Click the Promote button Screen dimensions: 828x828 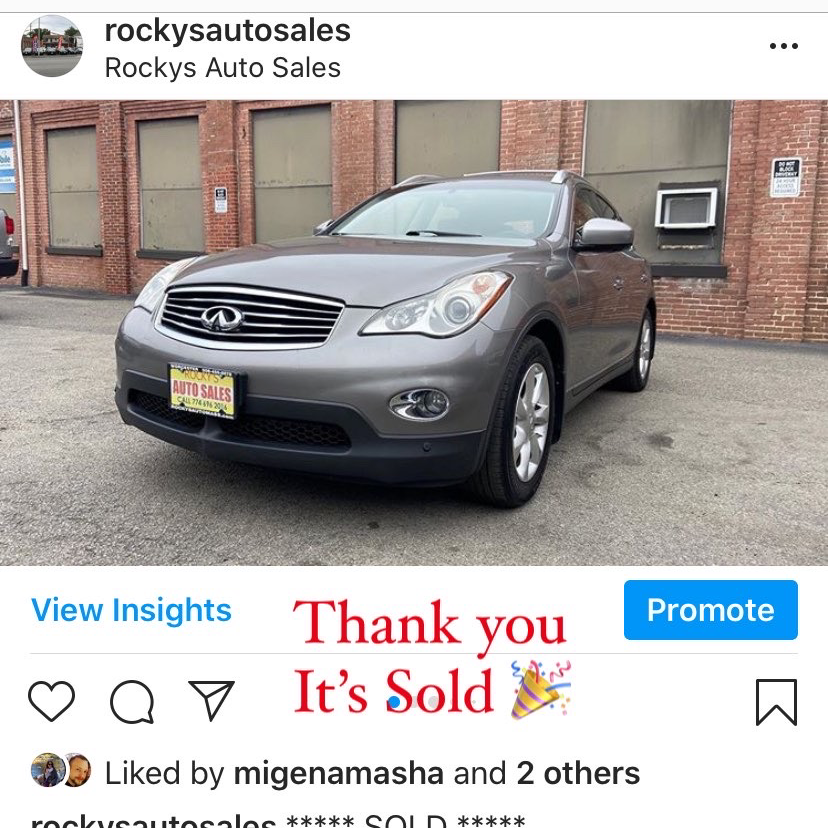[711, 610]
